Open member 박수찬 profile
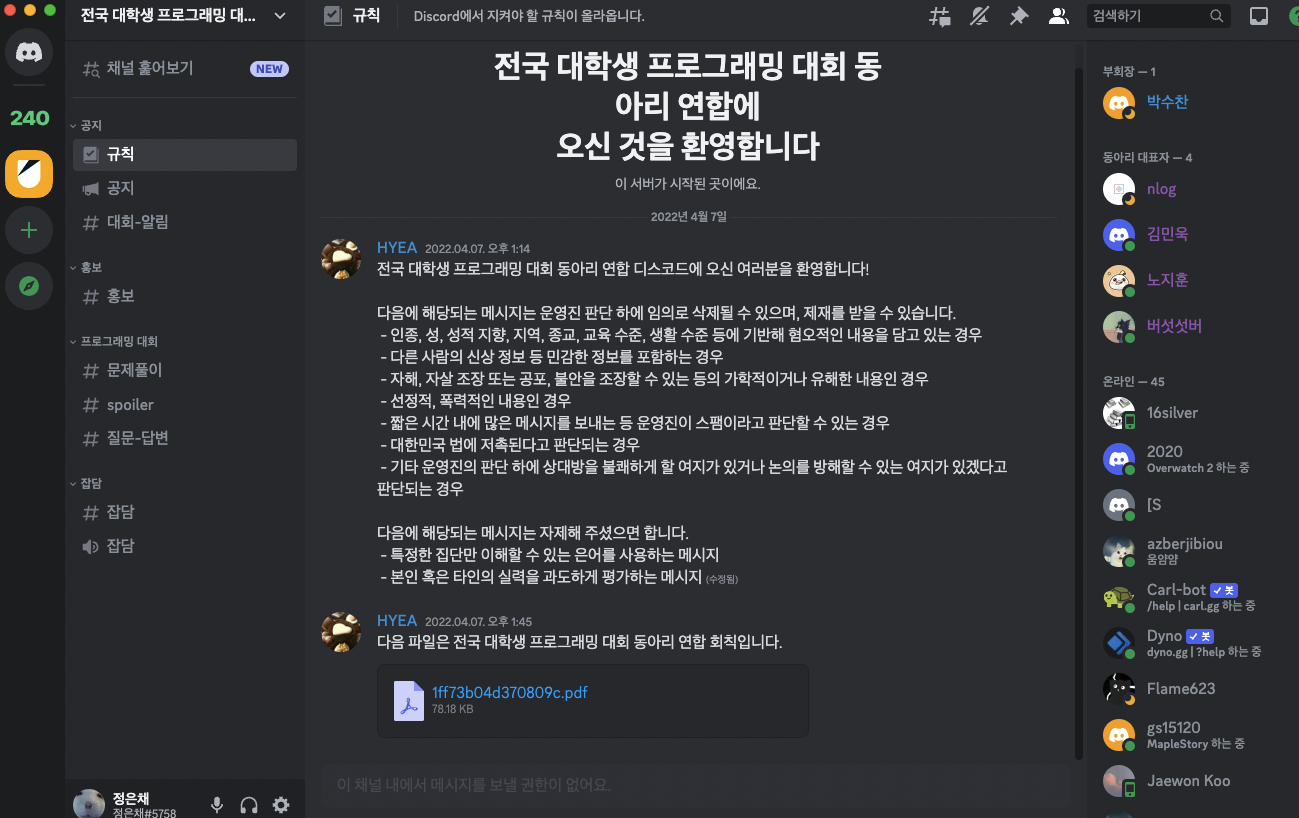Image resolution: width=1299 pixels, height=818 pixels. [x=1189, y=102]
